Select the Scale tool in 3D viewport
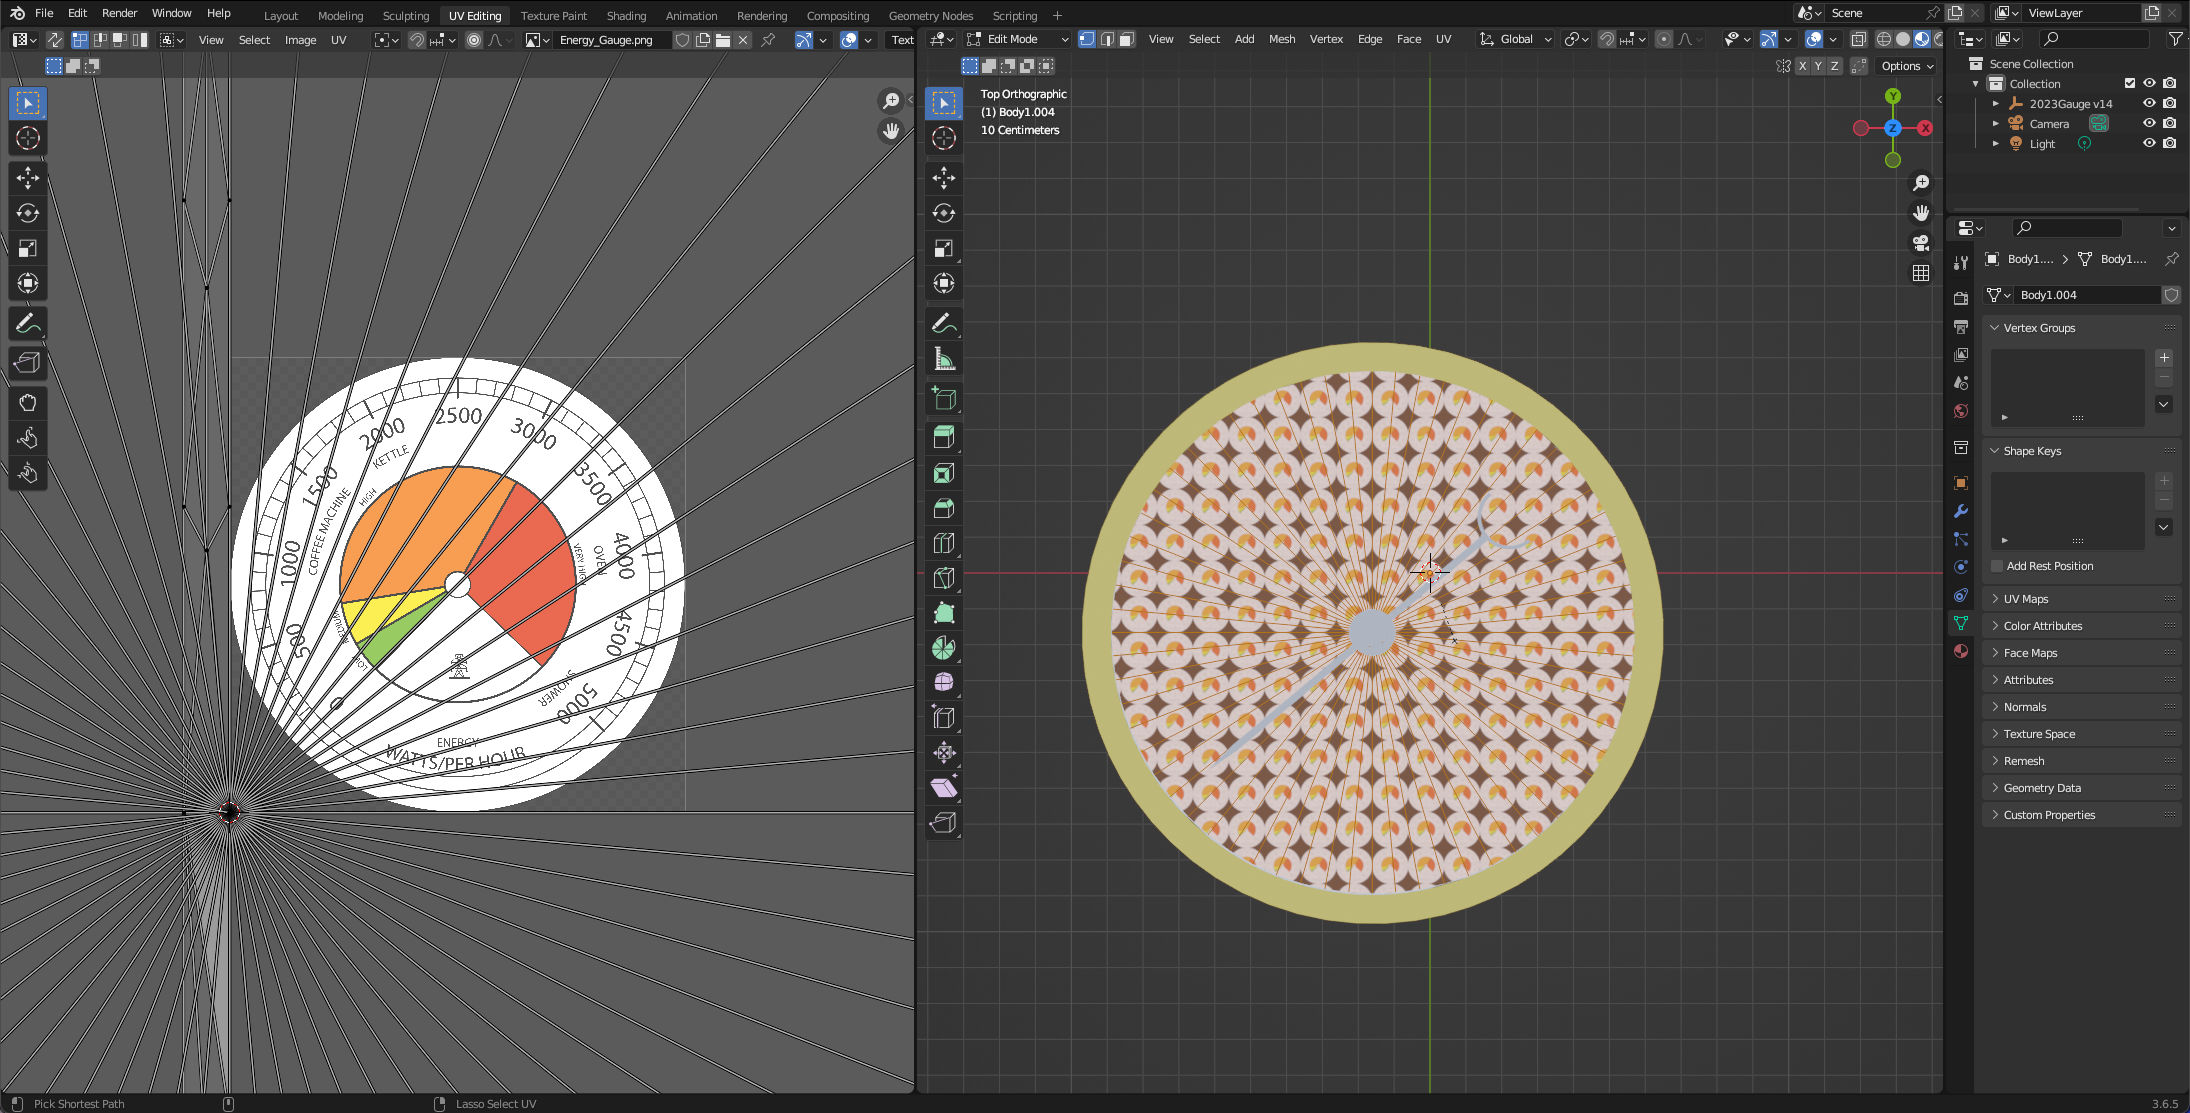The height and width of the screenshot is (1113, 2190). tap(943, 248)
